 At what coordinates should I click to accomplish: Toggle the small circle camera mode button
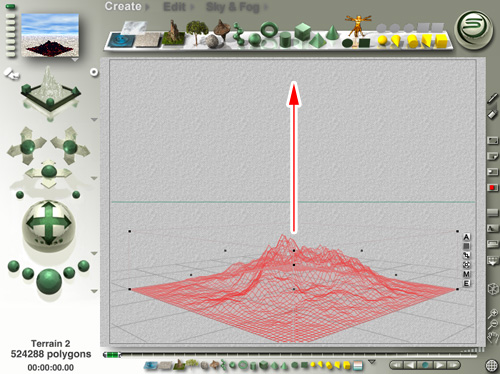coord(94,72)
